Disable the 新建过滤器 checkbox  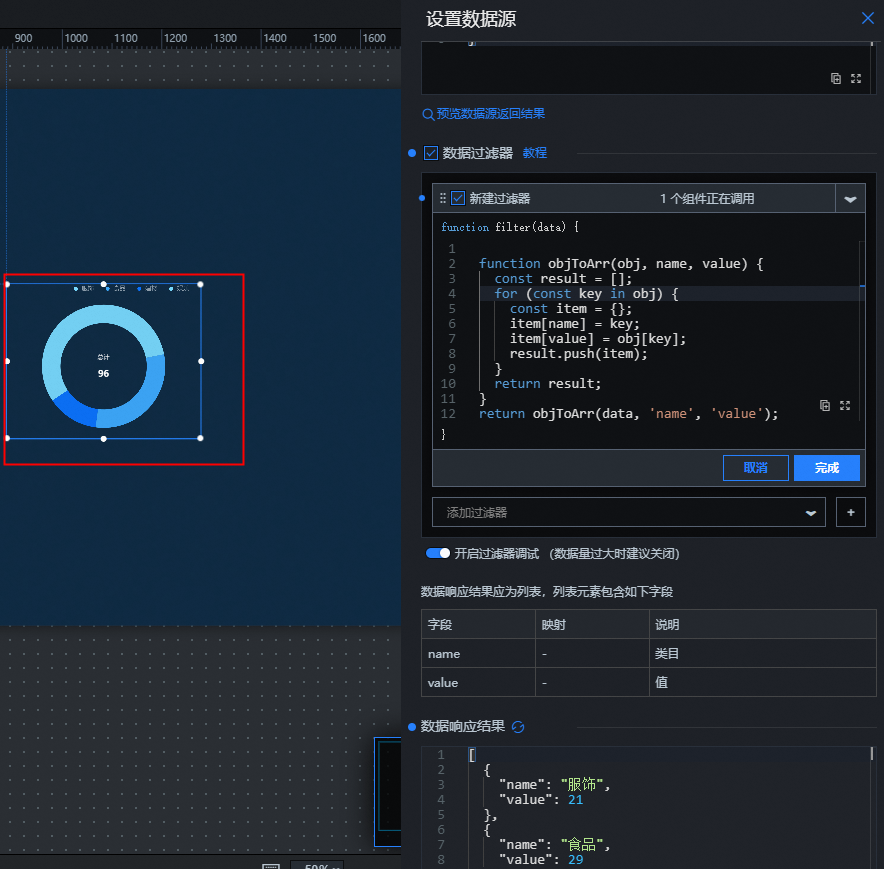click(x=458, y=198)
